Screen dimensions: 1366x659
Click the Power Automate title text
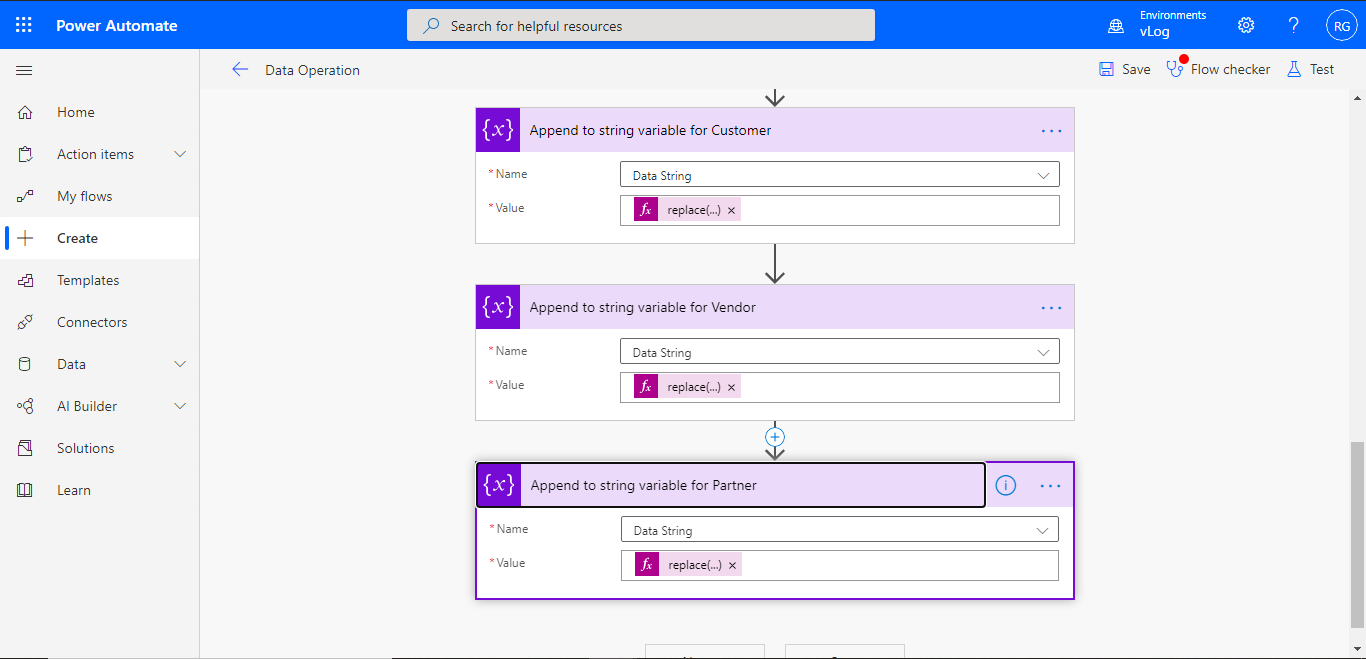tap(117, 26)
